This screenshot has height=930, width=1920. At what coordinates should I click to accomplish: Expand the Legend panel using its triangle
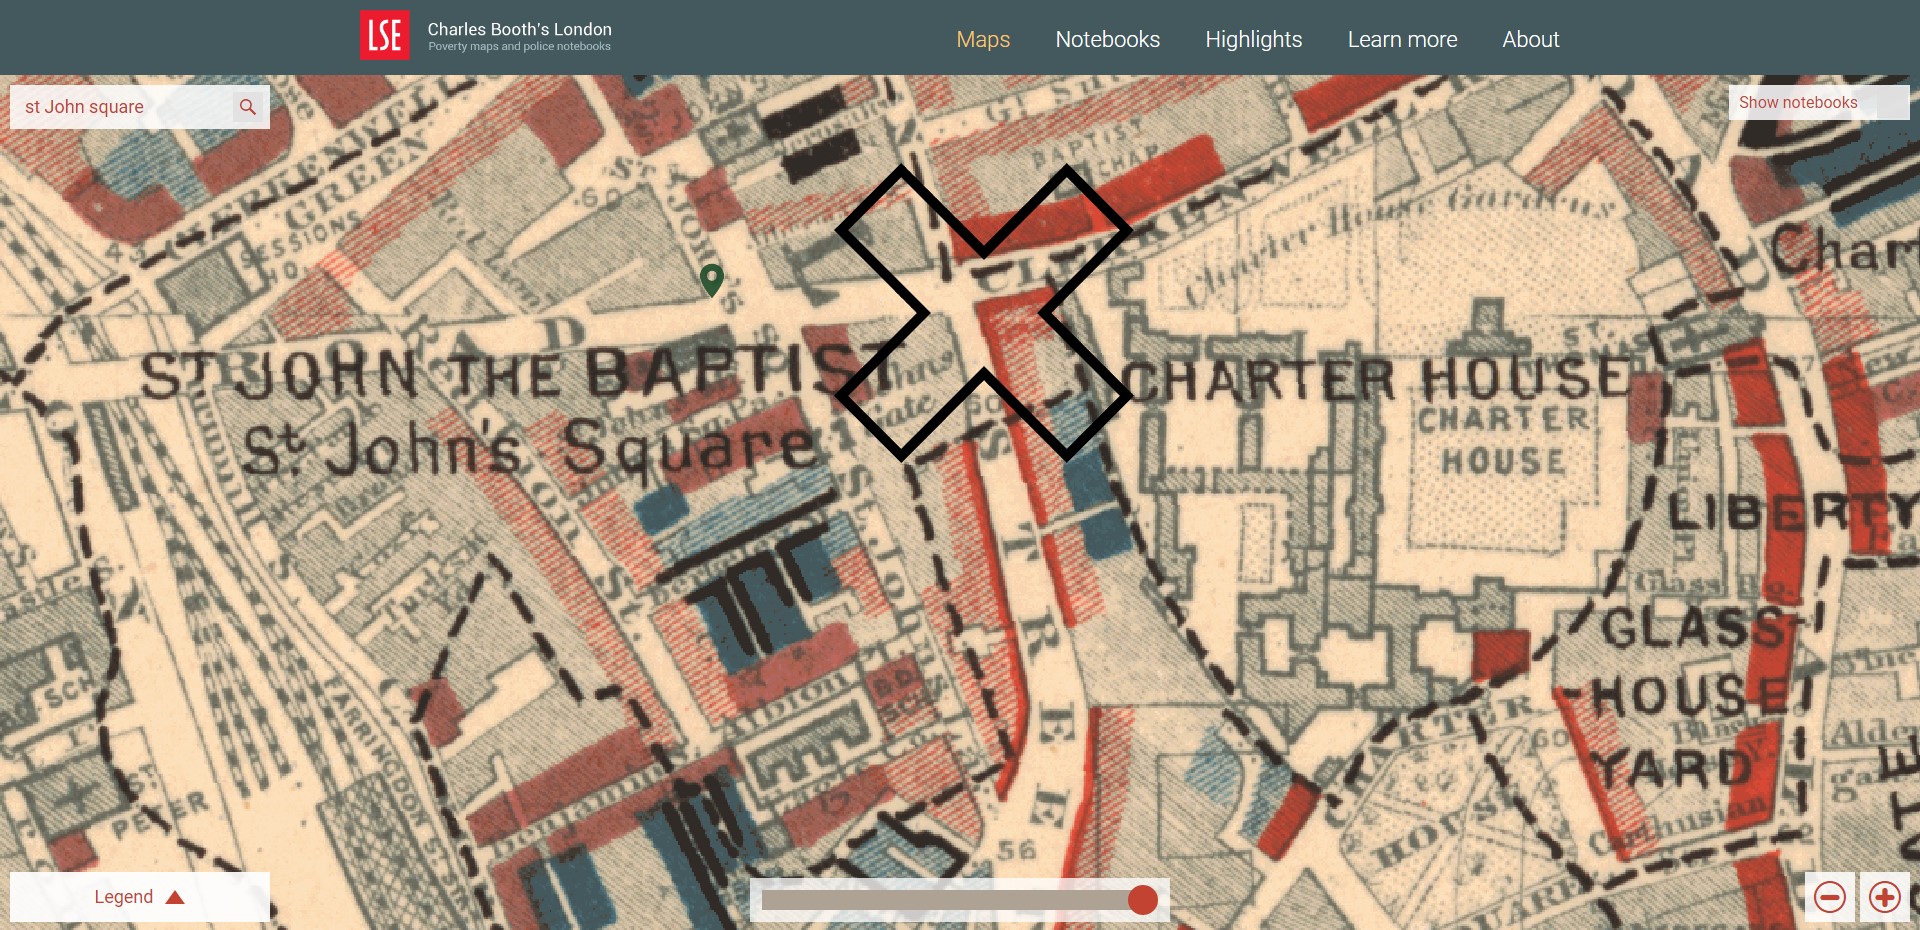click(x=175, y=897)
